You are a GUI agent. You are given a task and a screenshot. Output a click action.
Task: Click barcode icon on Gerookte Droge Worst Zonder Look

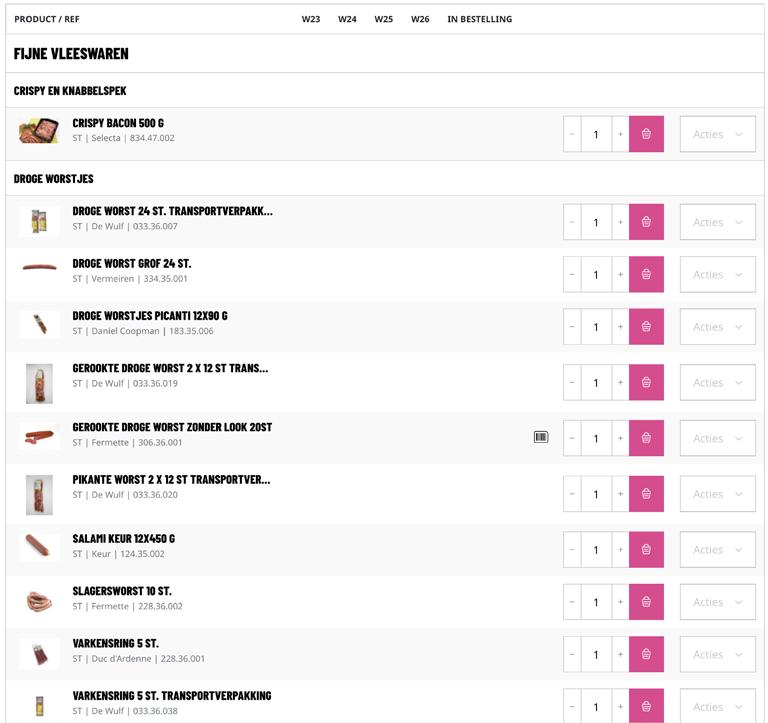click(x=541, y=437)
